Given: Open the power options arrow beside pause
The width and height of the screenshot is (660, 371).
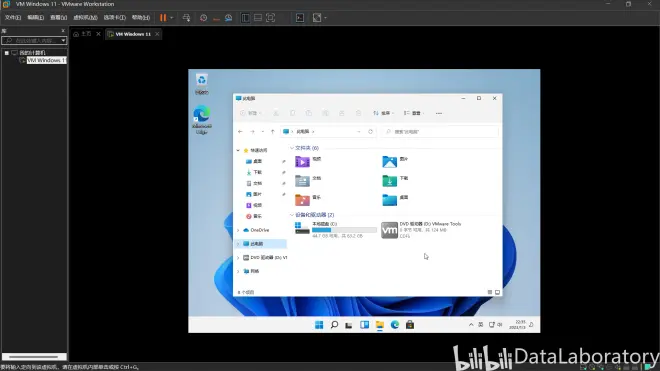Looking at the screenshot, I should point(172,18).
